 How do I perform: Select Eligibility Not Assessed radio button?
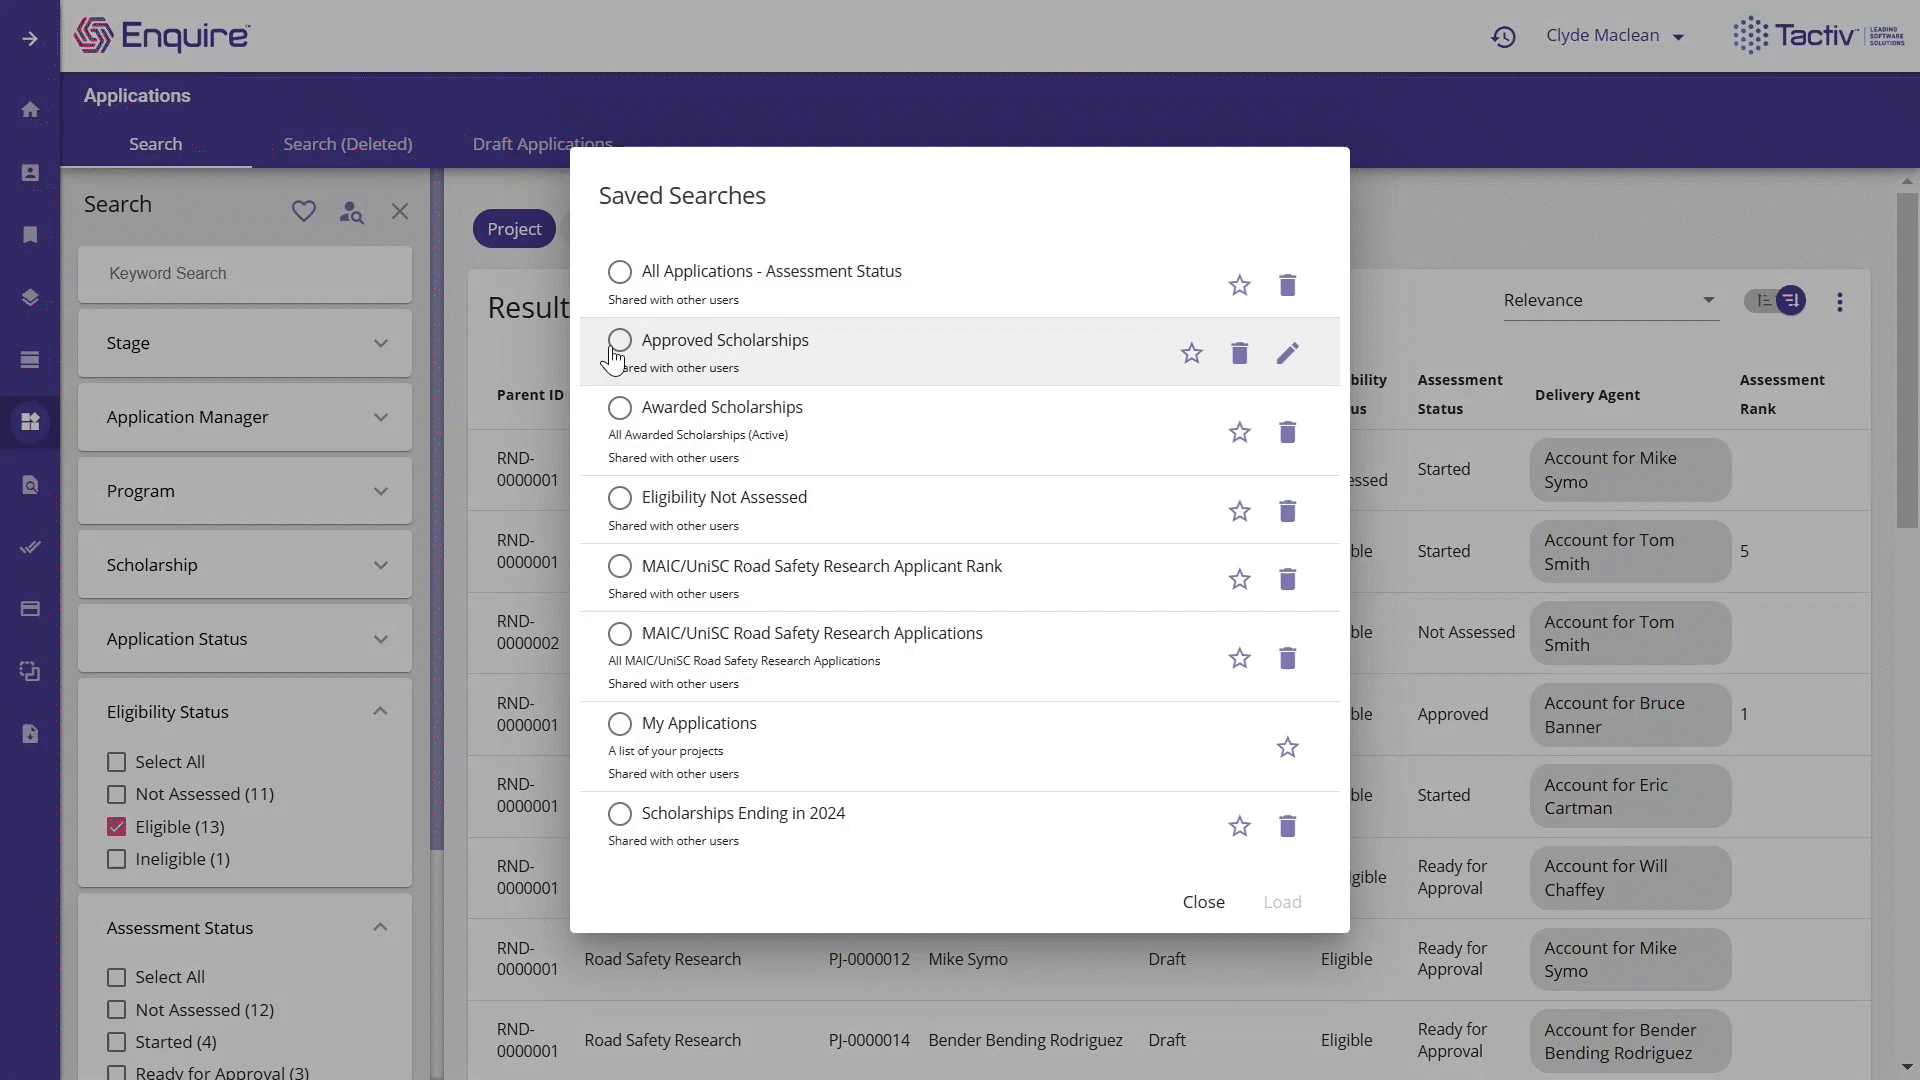pyautogui.click(x=620, y=498)
